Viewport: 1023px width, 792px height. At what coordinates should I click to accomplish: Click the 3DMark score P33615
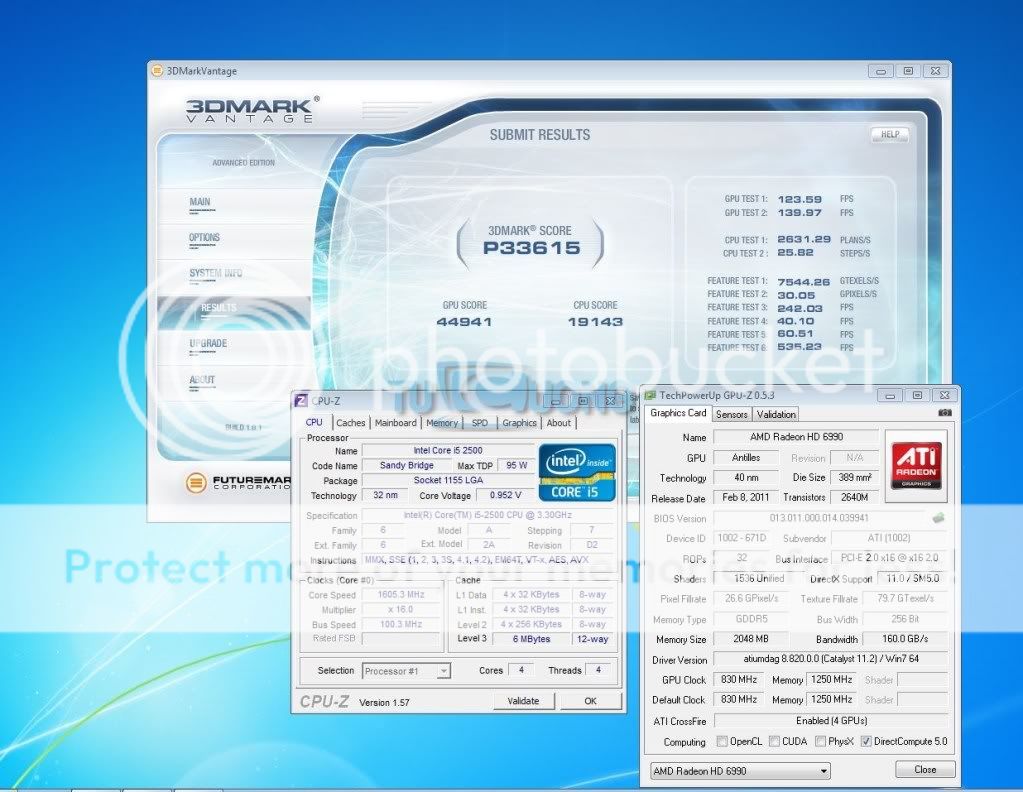[x=531, y=248]
